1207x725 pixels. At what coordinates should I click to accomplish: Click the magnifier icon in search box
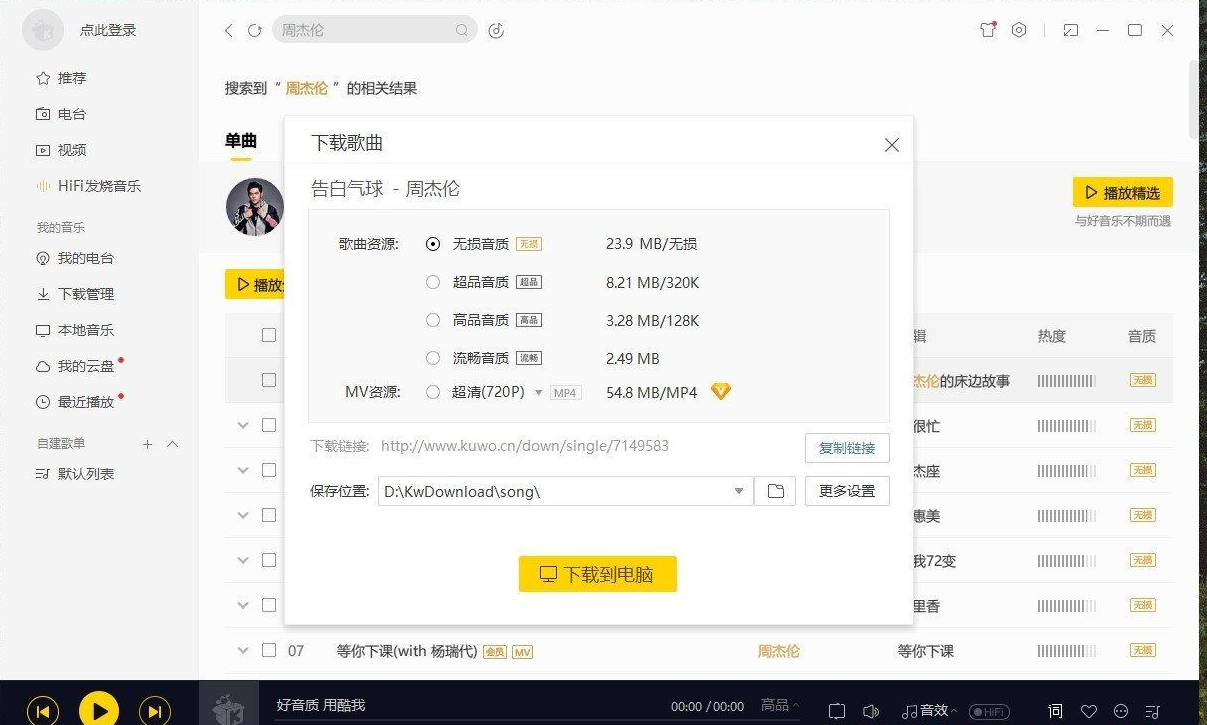[461, 31]
